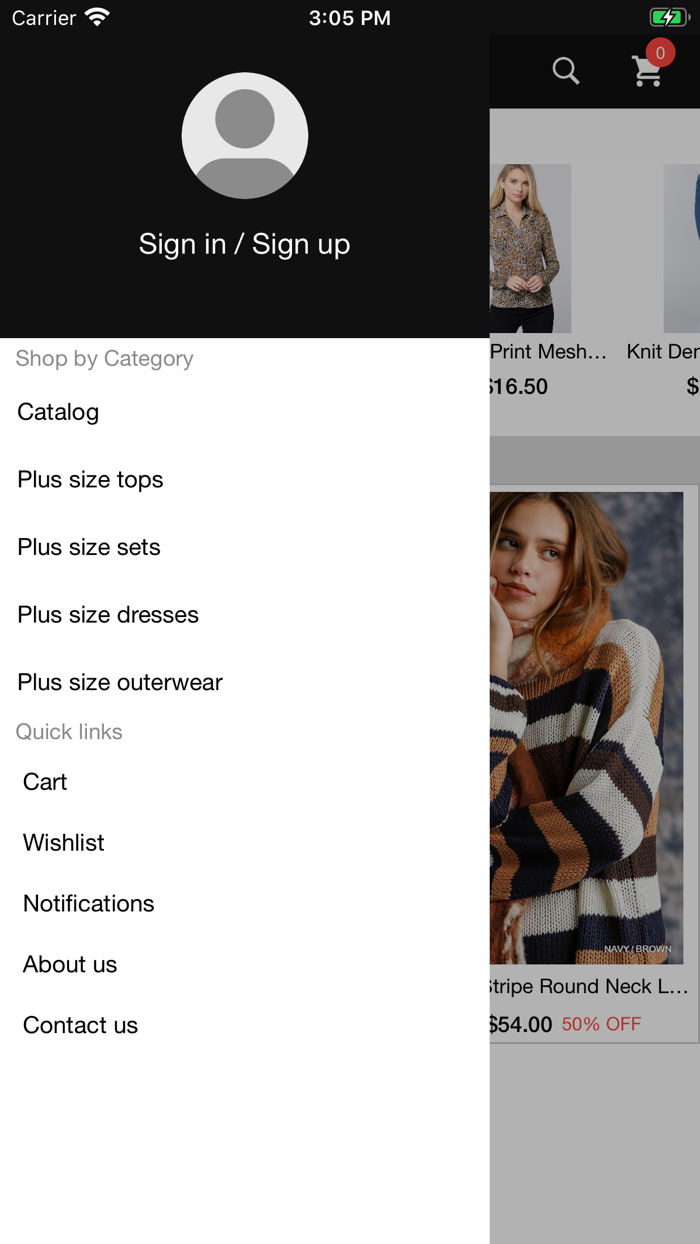700x1244 pixels.
Task: Open Notifications quick link
Action: pos(89,904)
